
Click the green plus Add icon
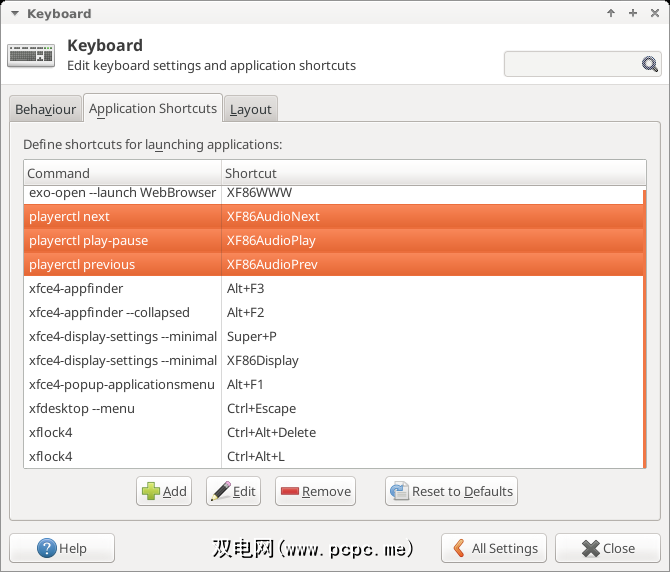tap(151, 491)
